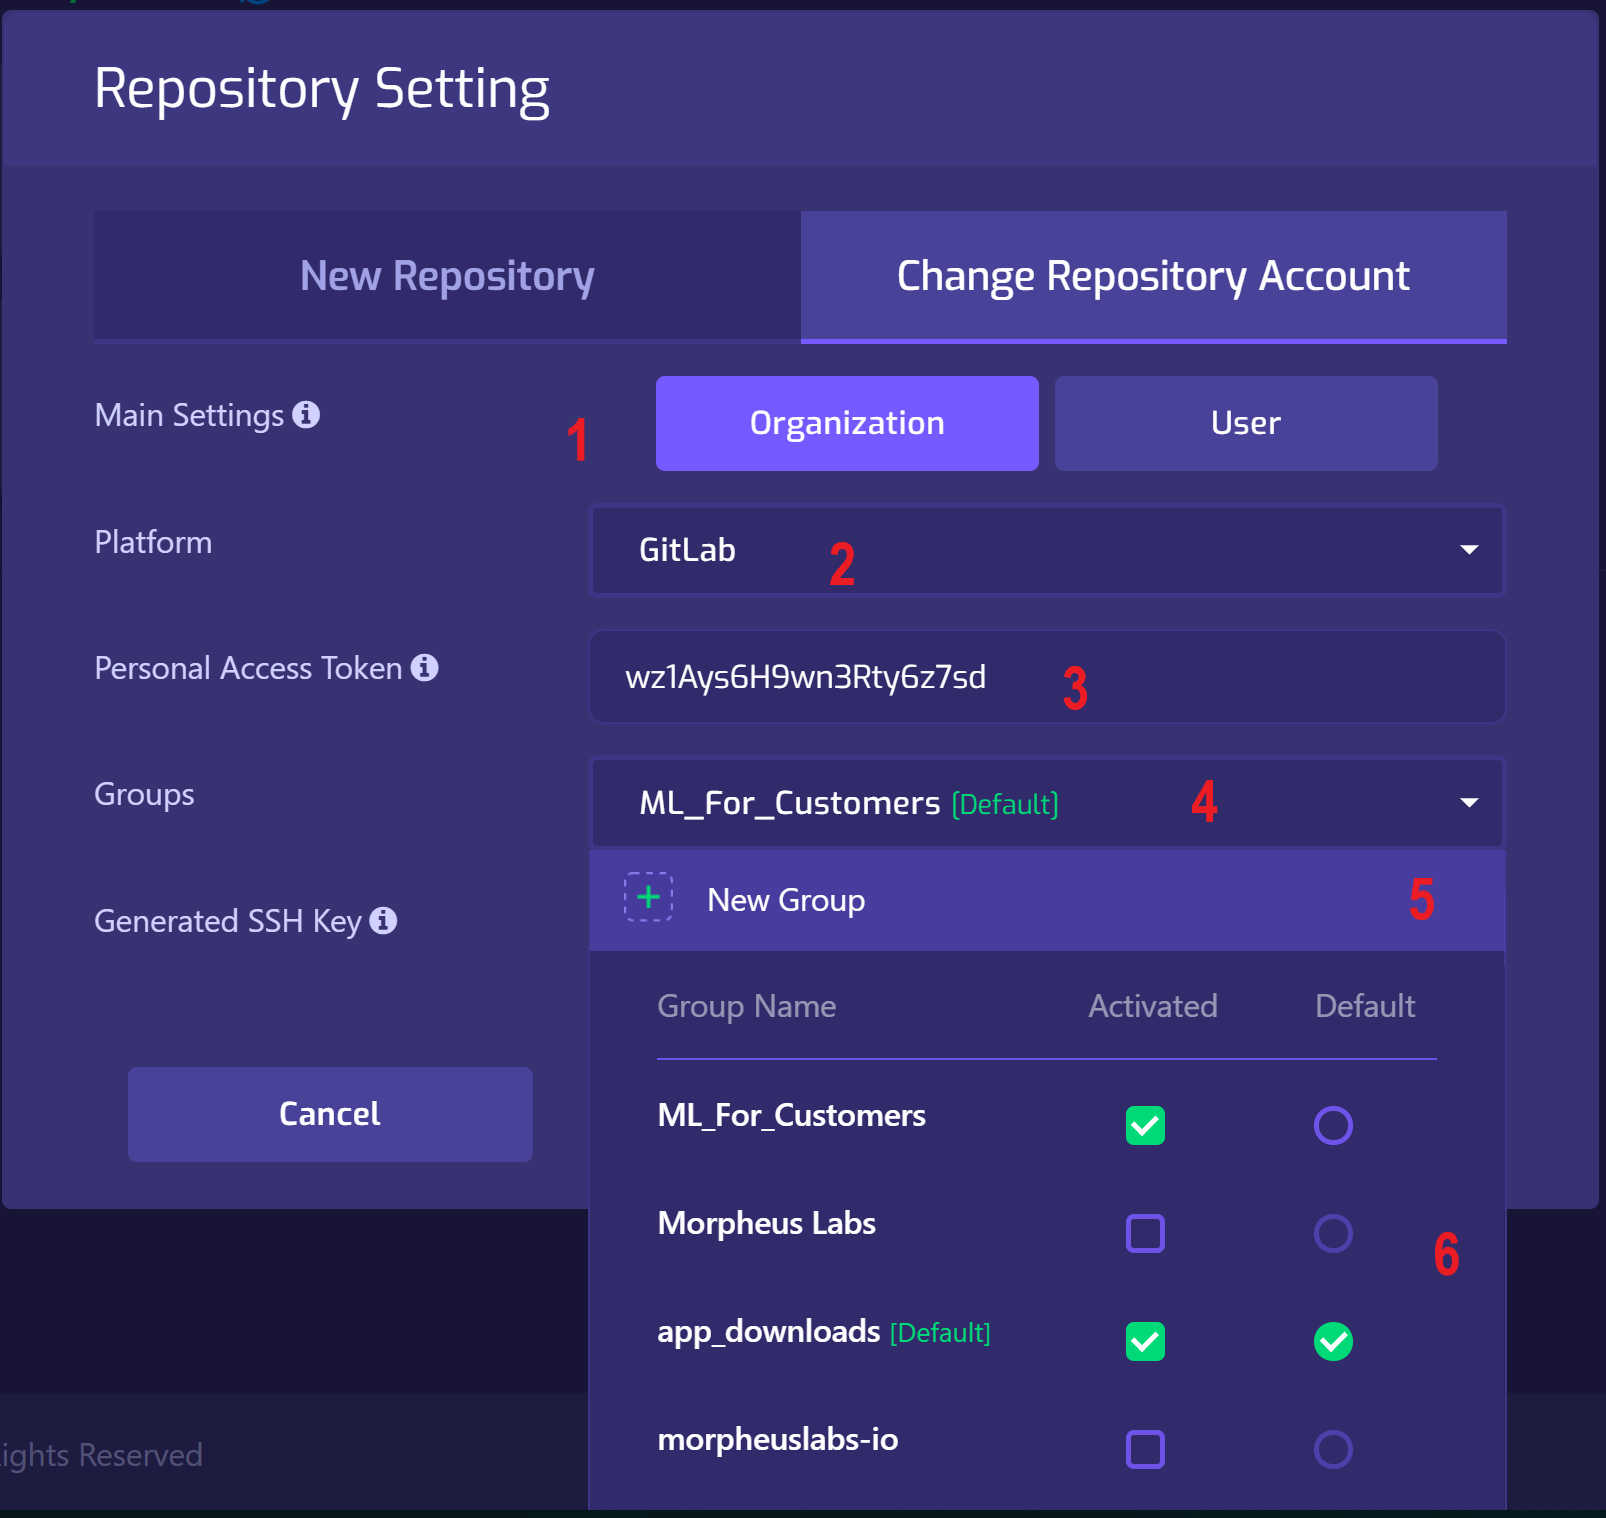Collapse the Groups dropdown arrow
This screenshot has height=1518, width=1606.
pyautogui.click(x=1469, y=803)
